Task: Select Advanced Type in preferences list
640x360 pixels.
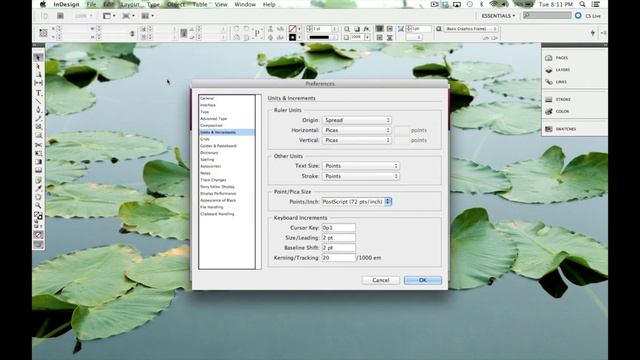Action: [x=213, y=119]
